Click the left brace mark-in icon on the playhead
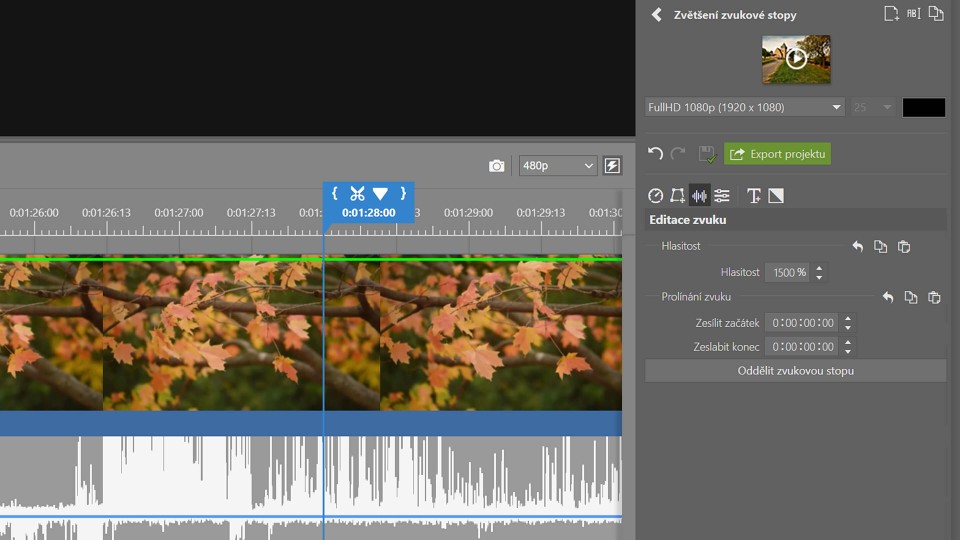This screenshot has height=540, width=960. point(334,194)
